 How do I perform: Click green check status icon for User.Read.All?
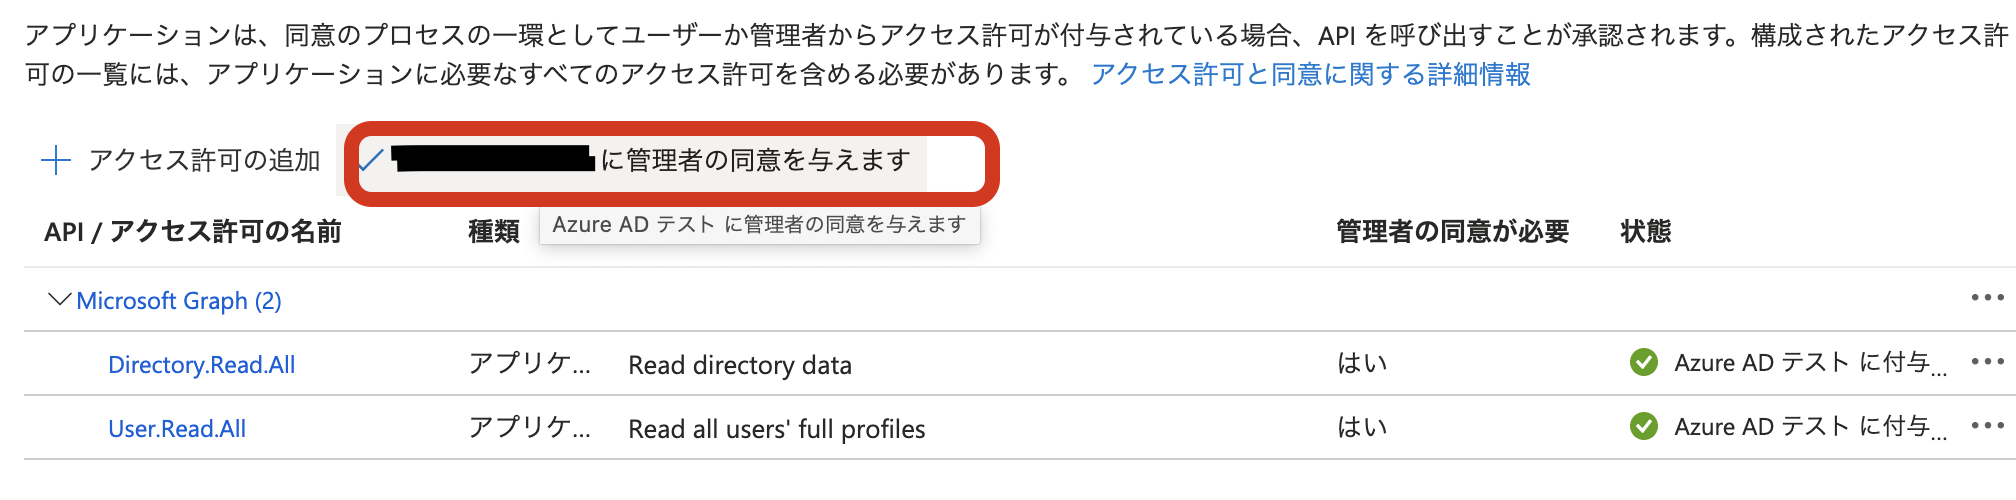coord(1643,426)
